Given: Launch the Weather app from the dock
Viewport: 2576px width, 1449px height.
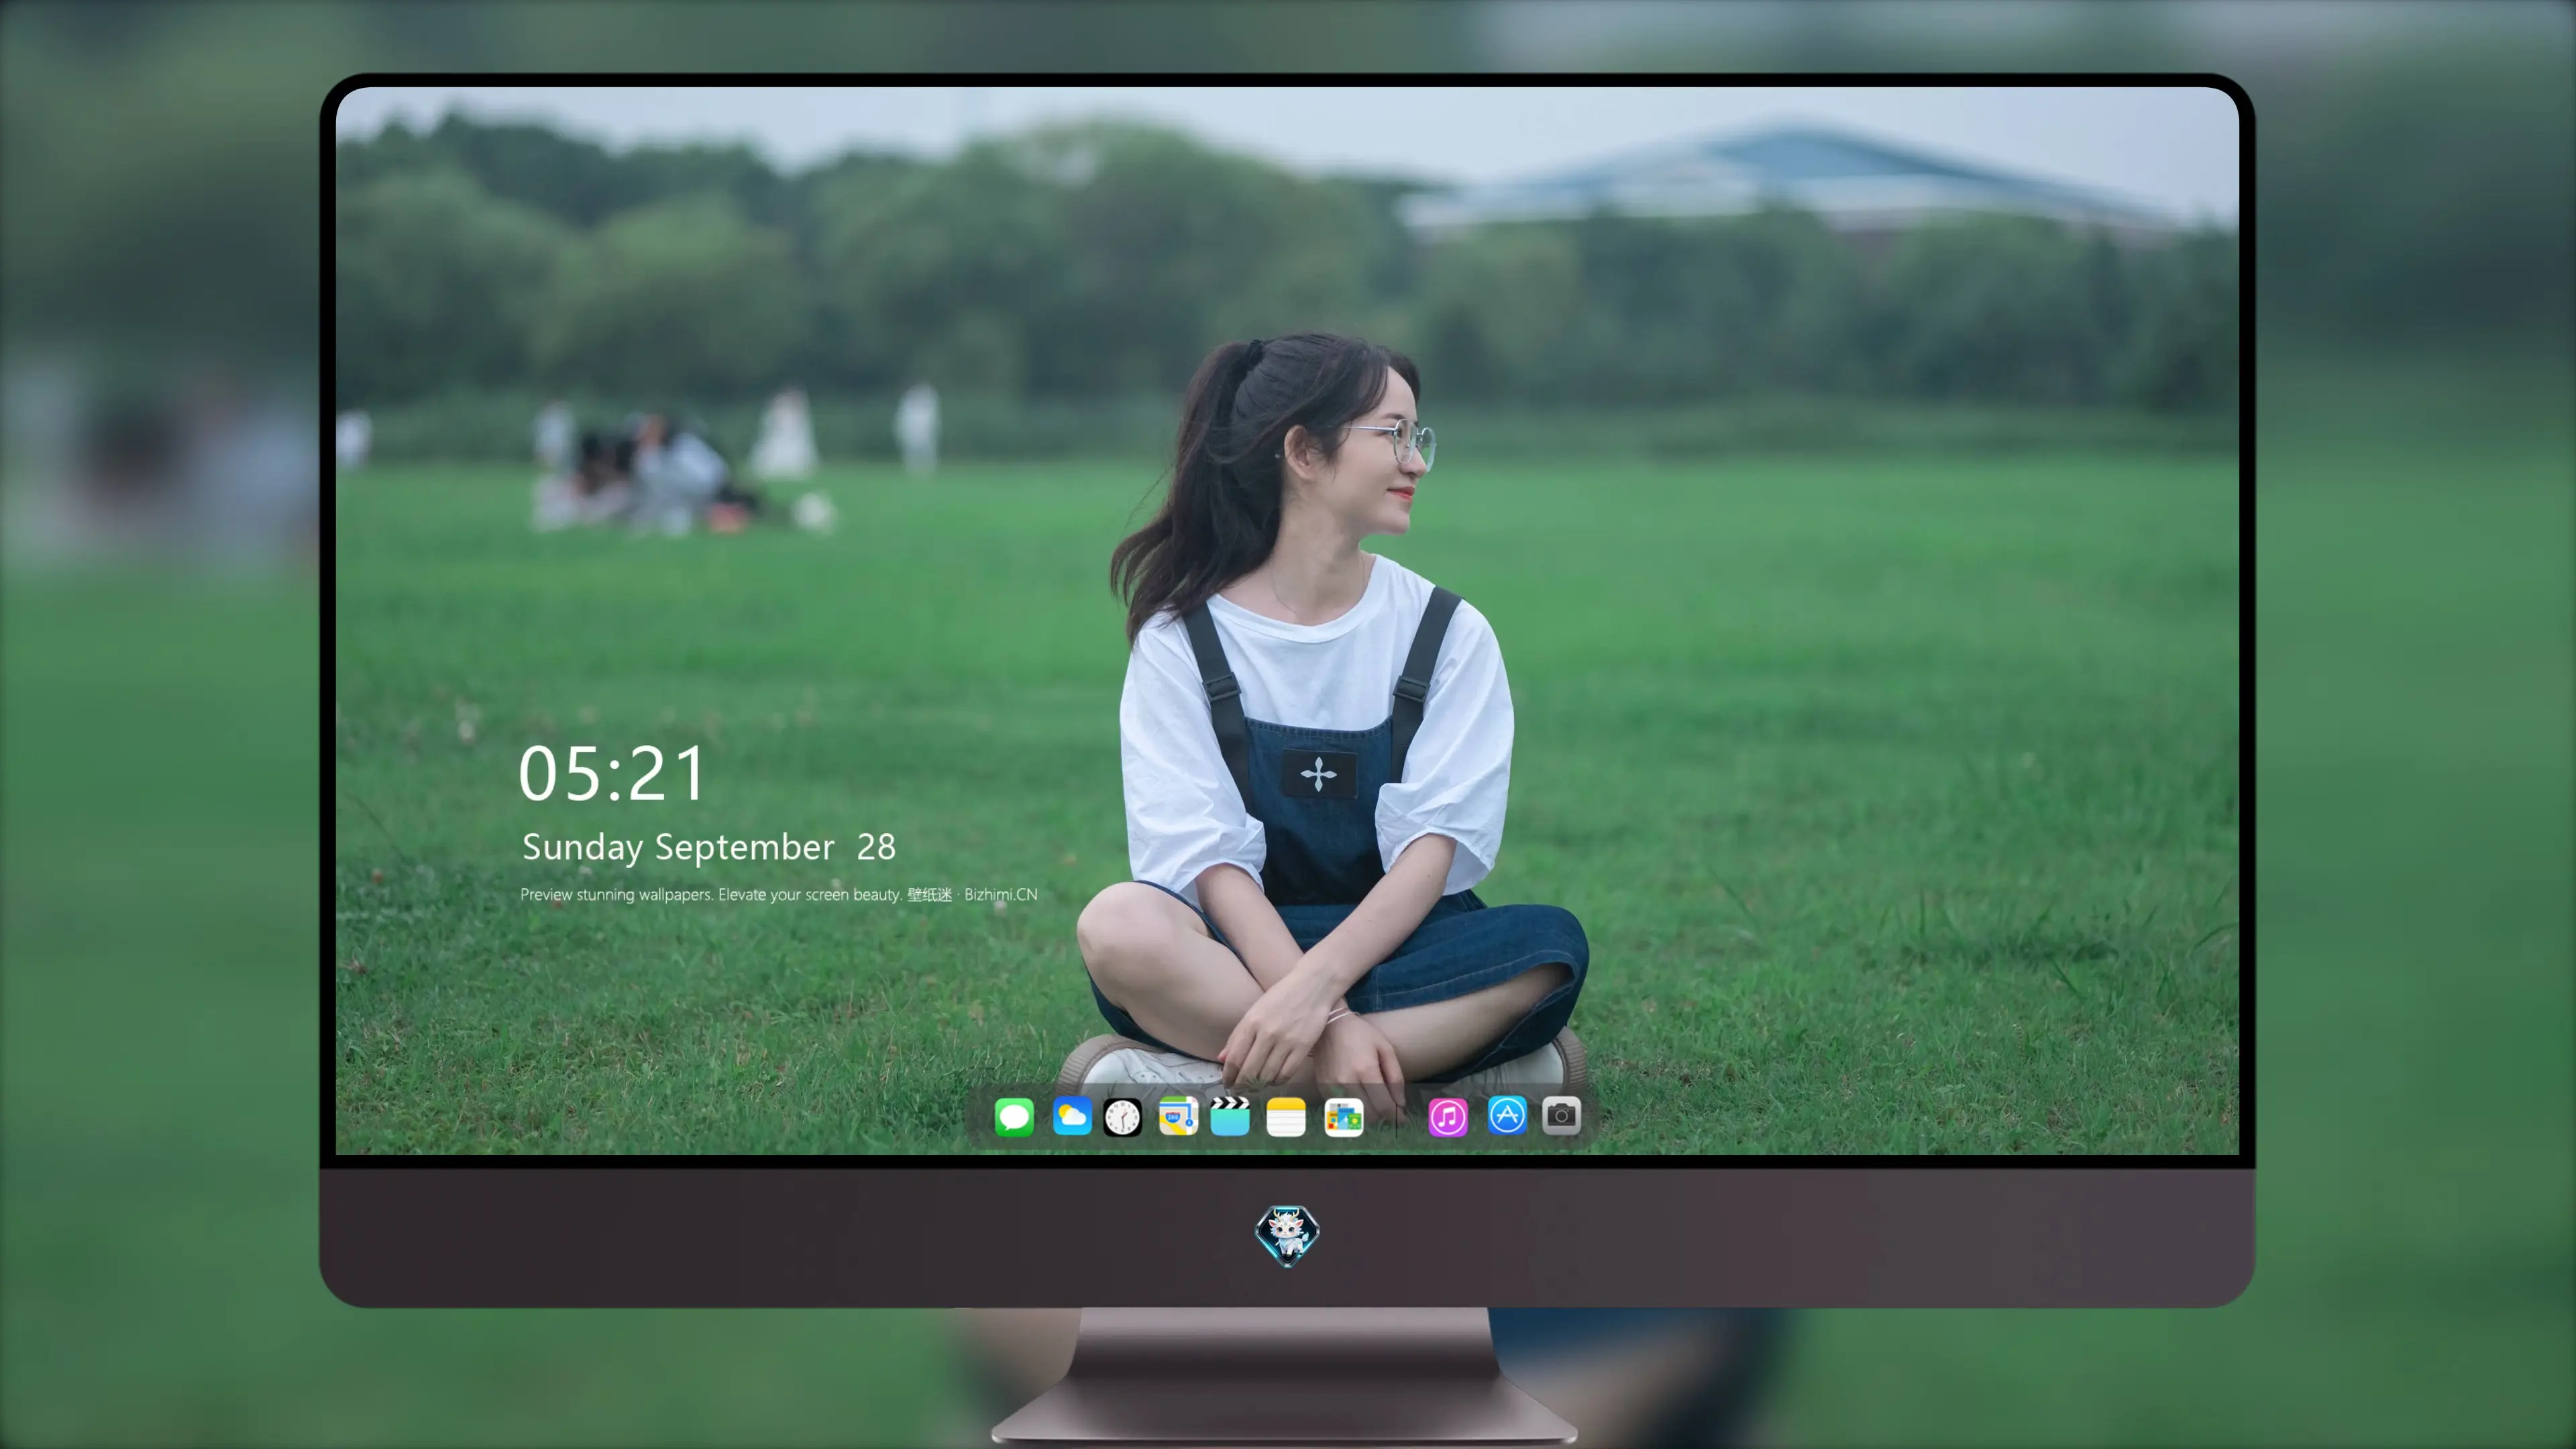Looking at the screenshot, I should point(1071,1116).
